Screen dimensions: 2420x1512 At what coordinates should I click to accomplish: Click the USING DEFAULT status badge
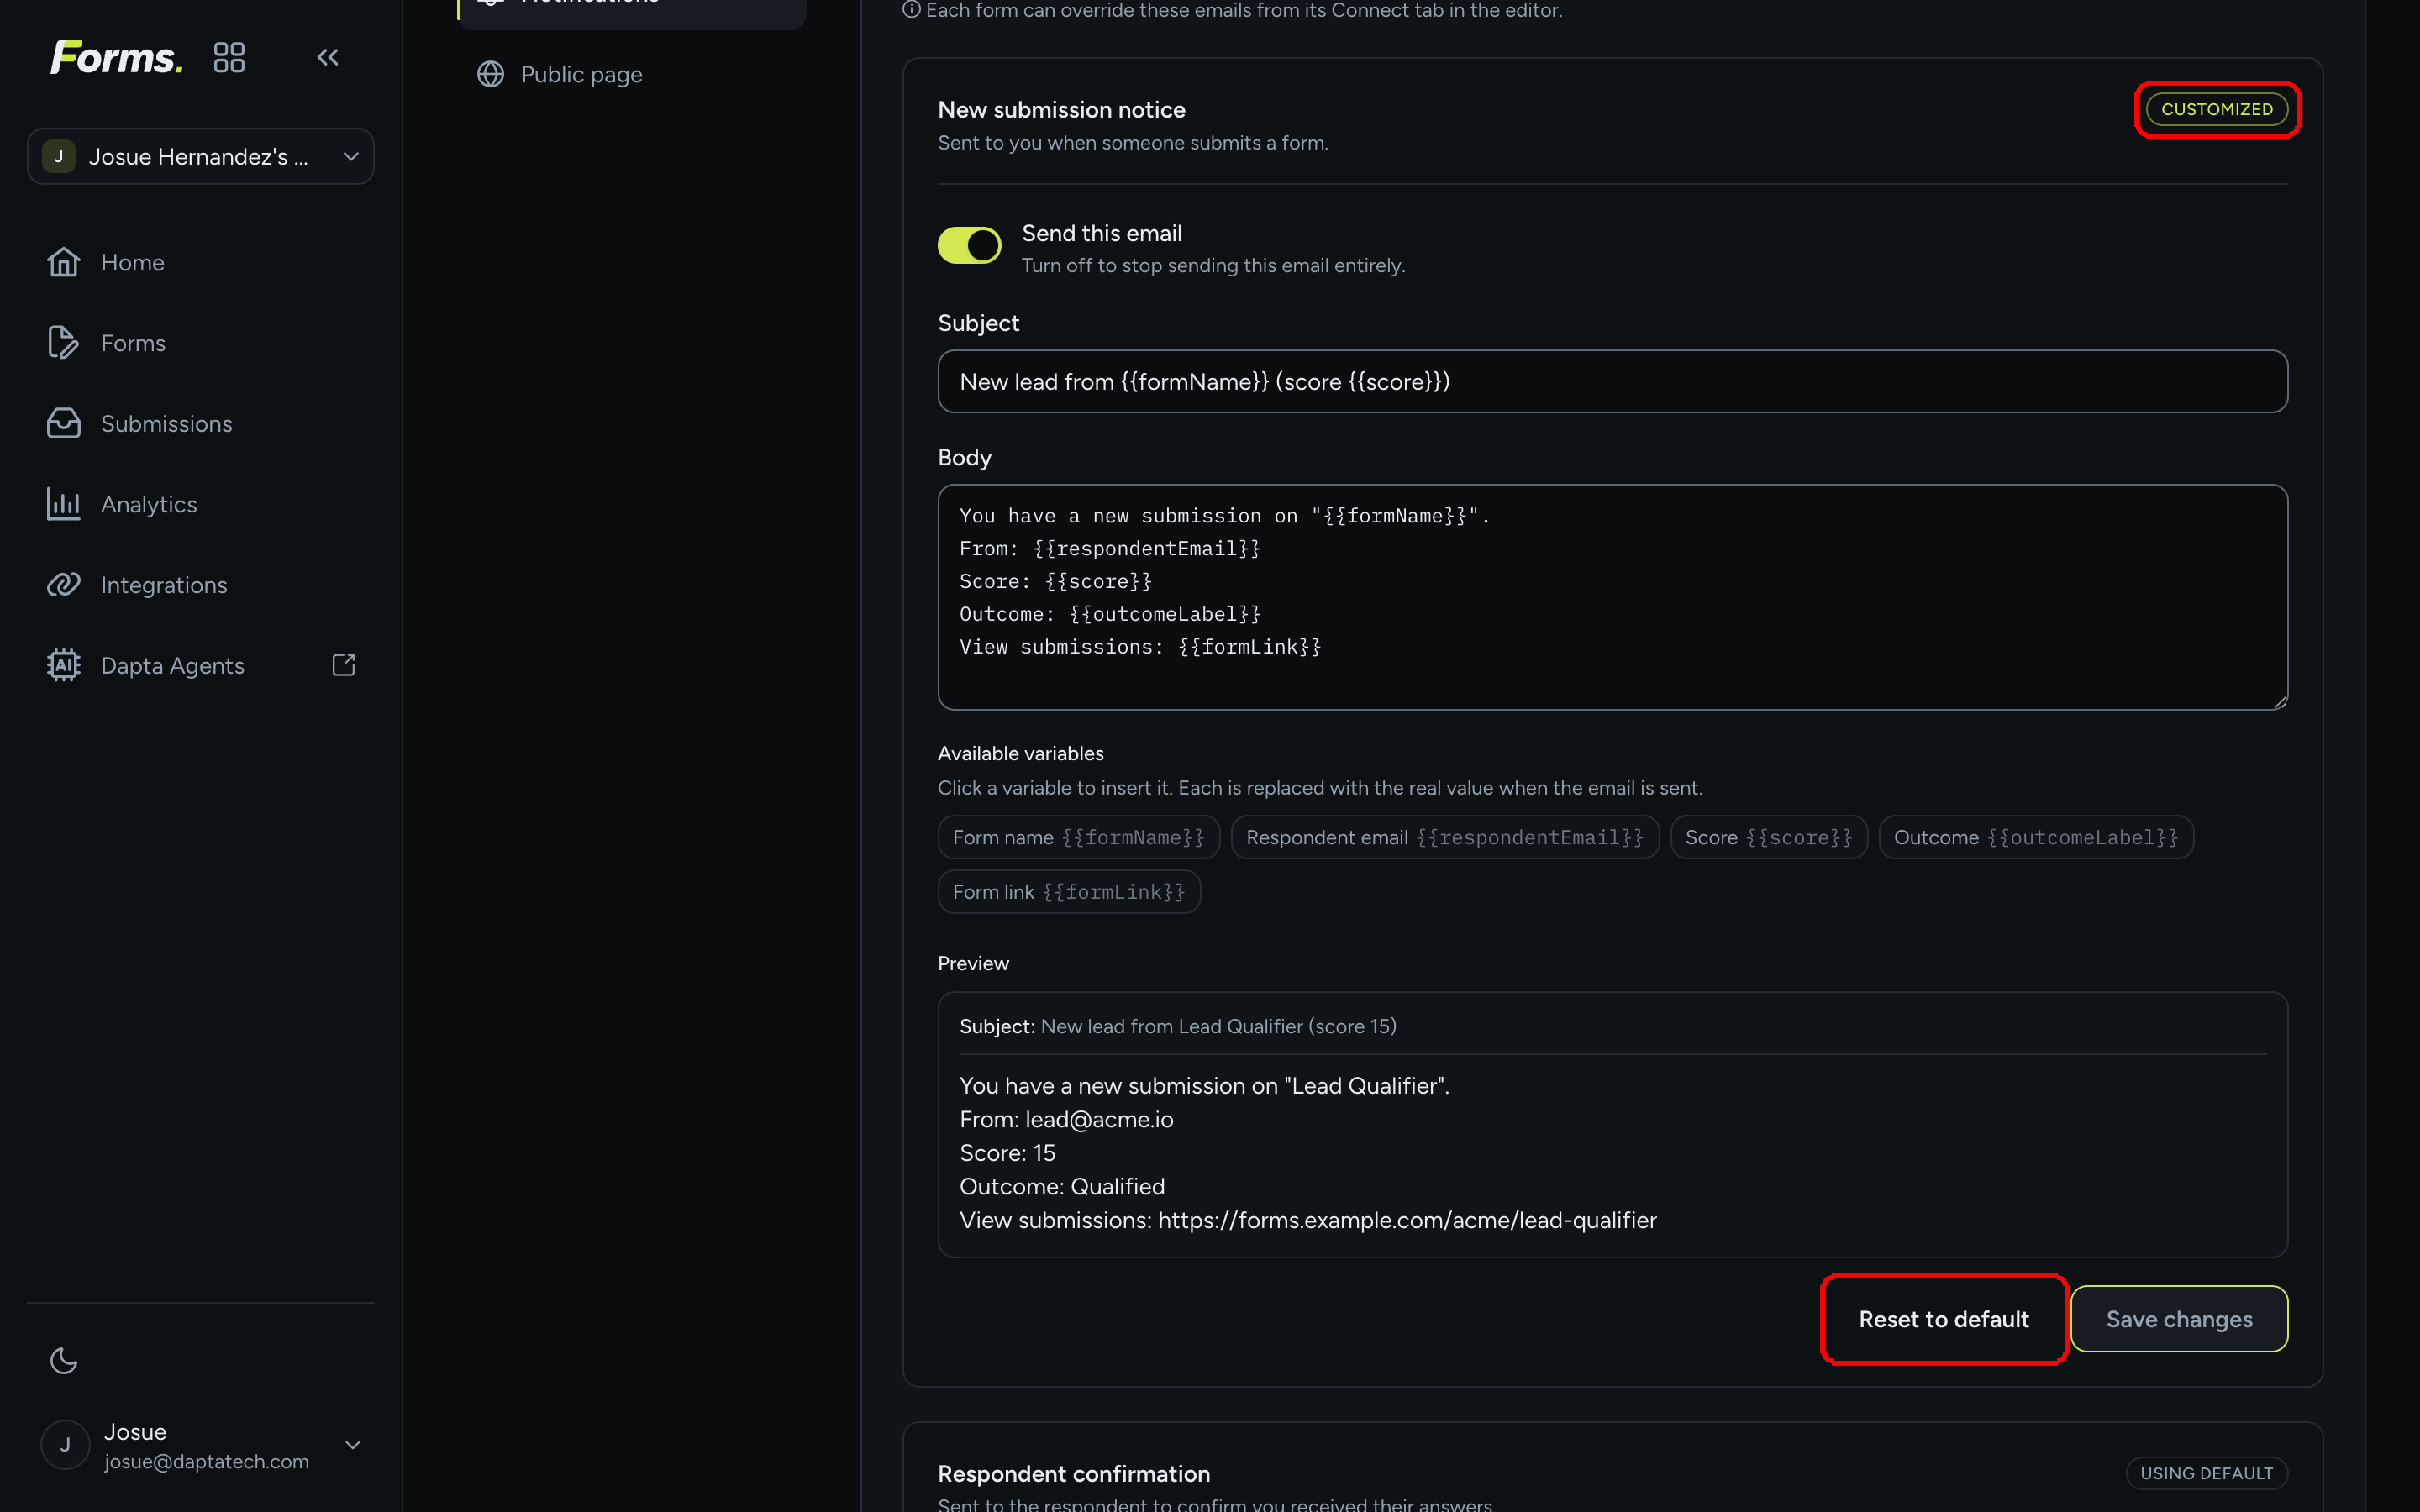tap(2206, 1473)
